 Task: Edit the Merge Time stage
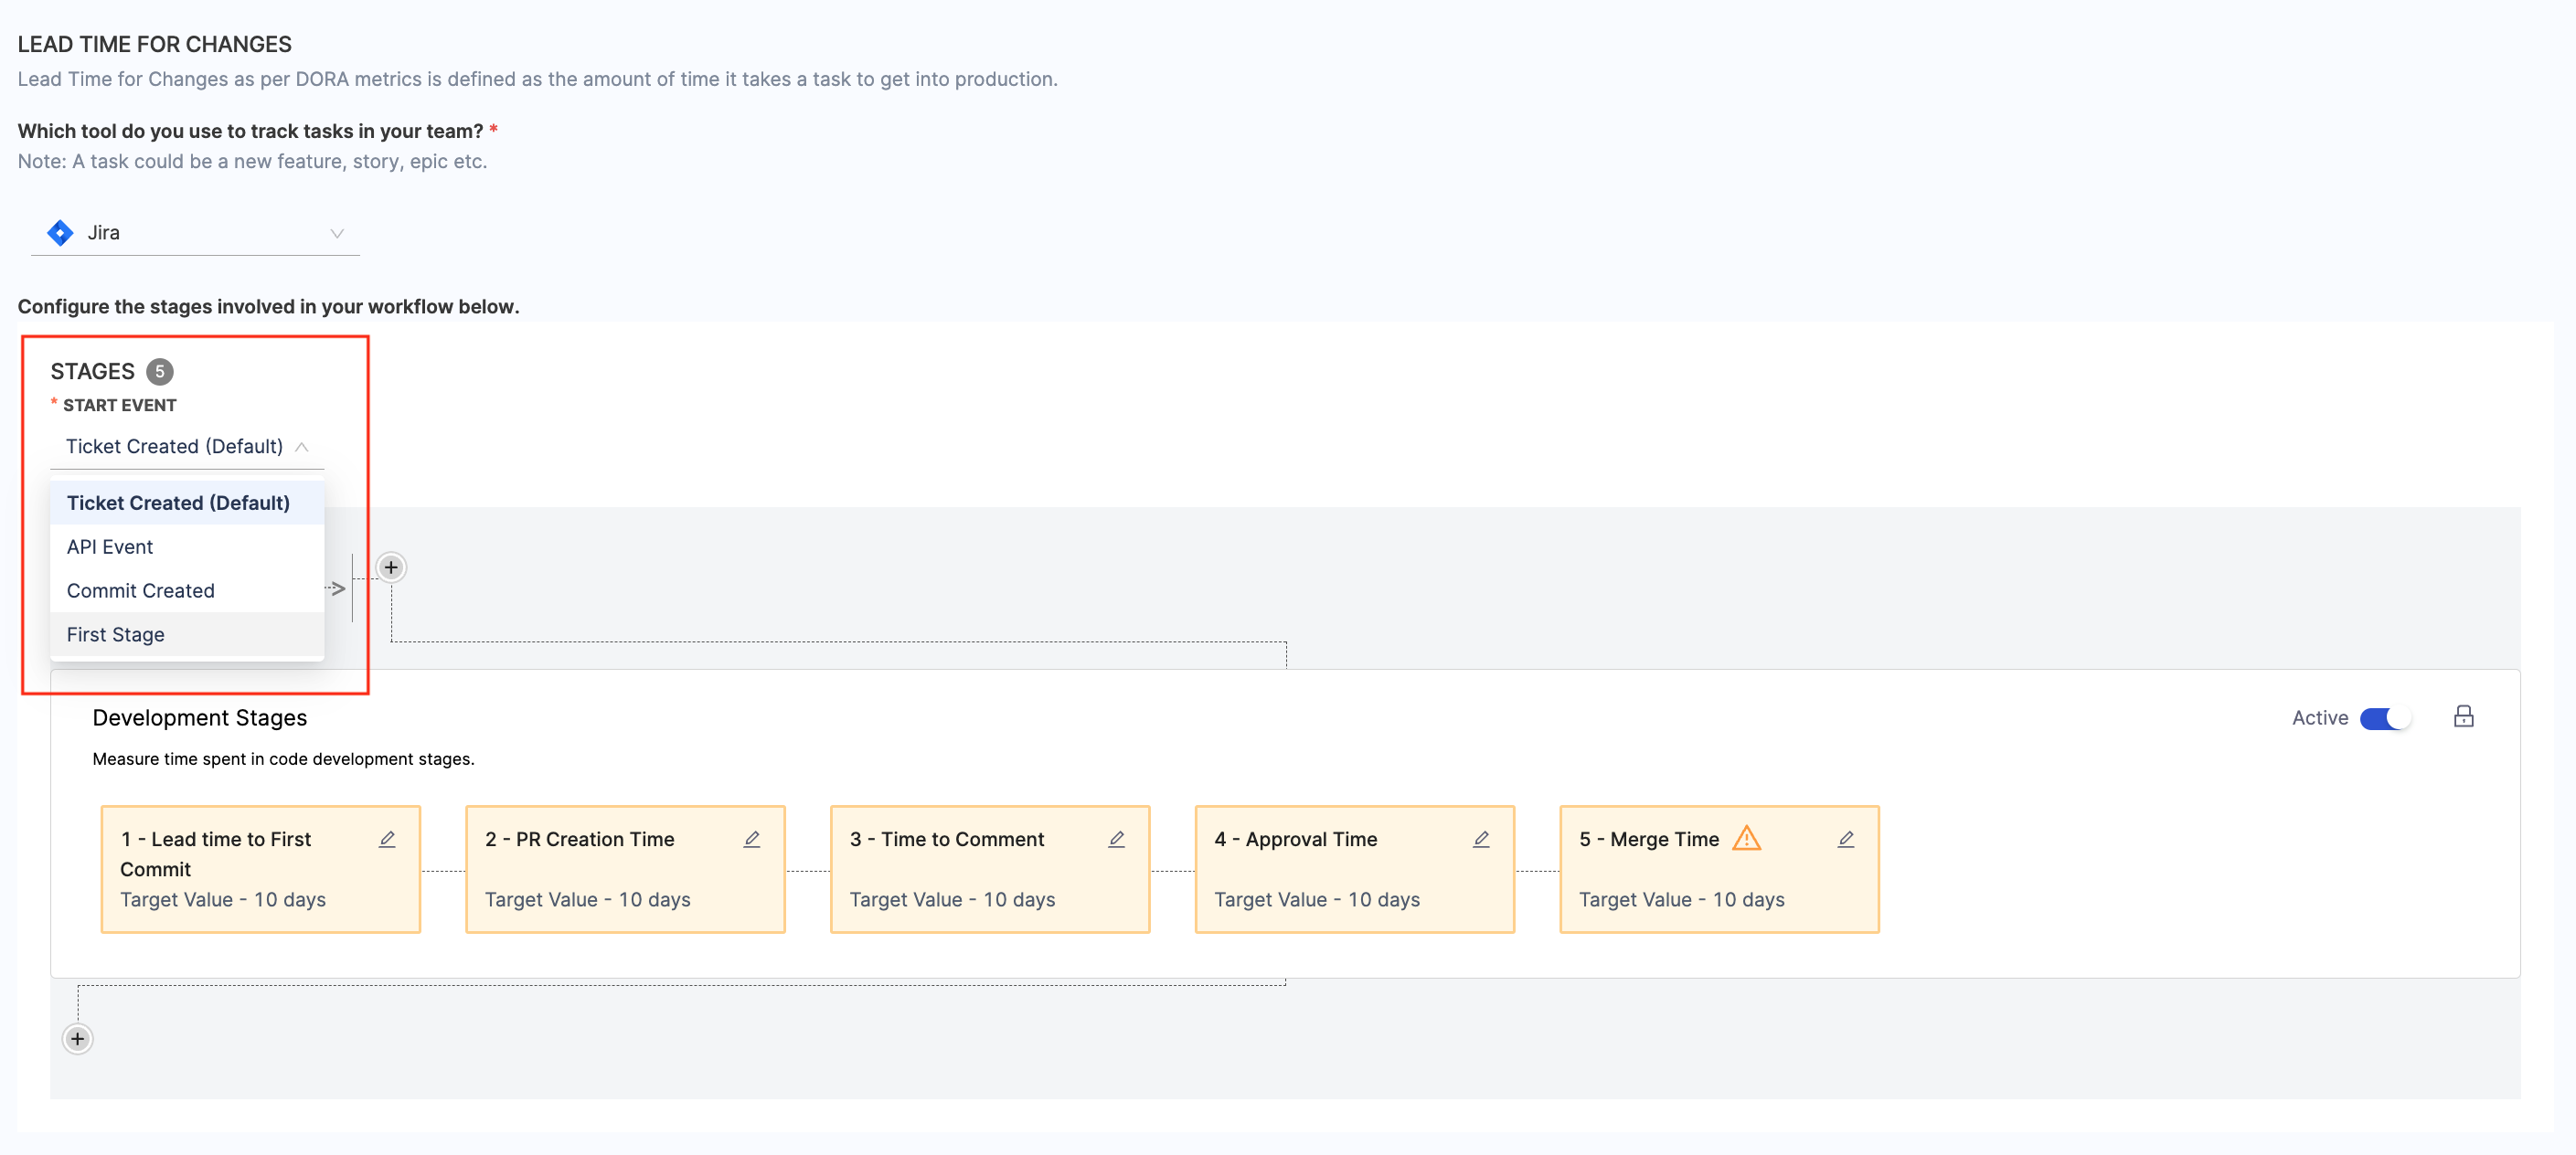click(1846, 839)
